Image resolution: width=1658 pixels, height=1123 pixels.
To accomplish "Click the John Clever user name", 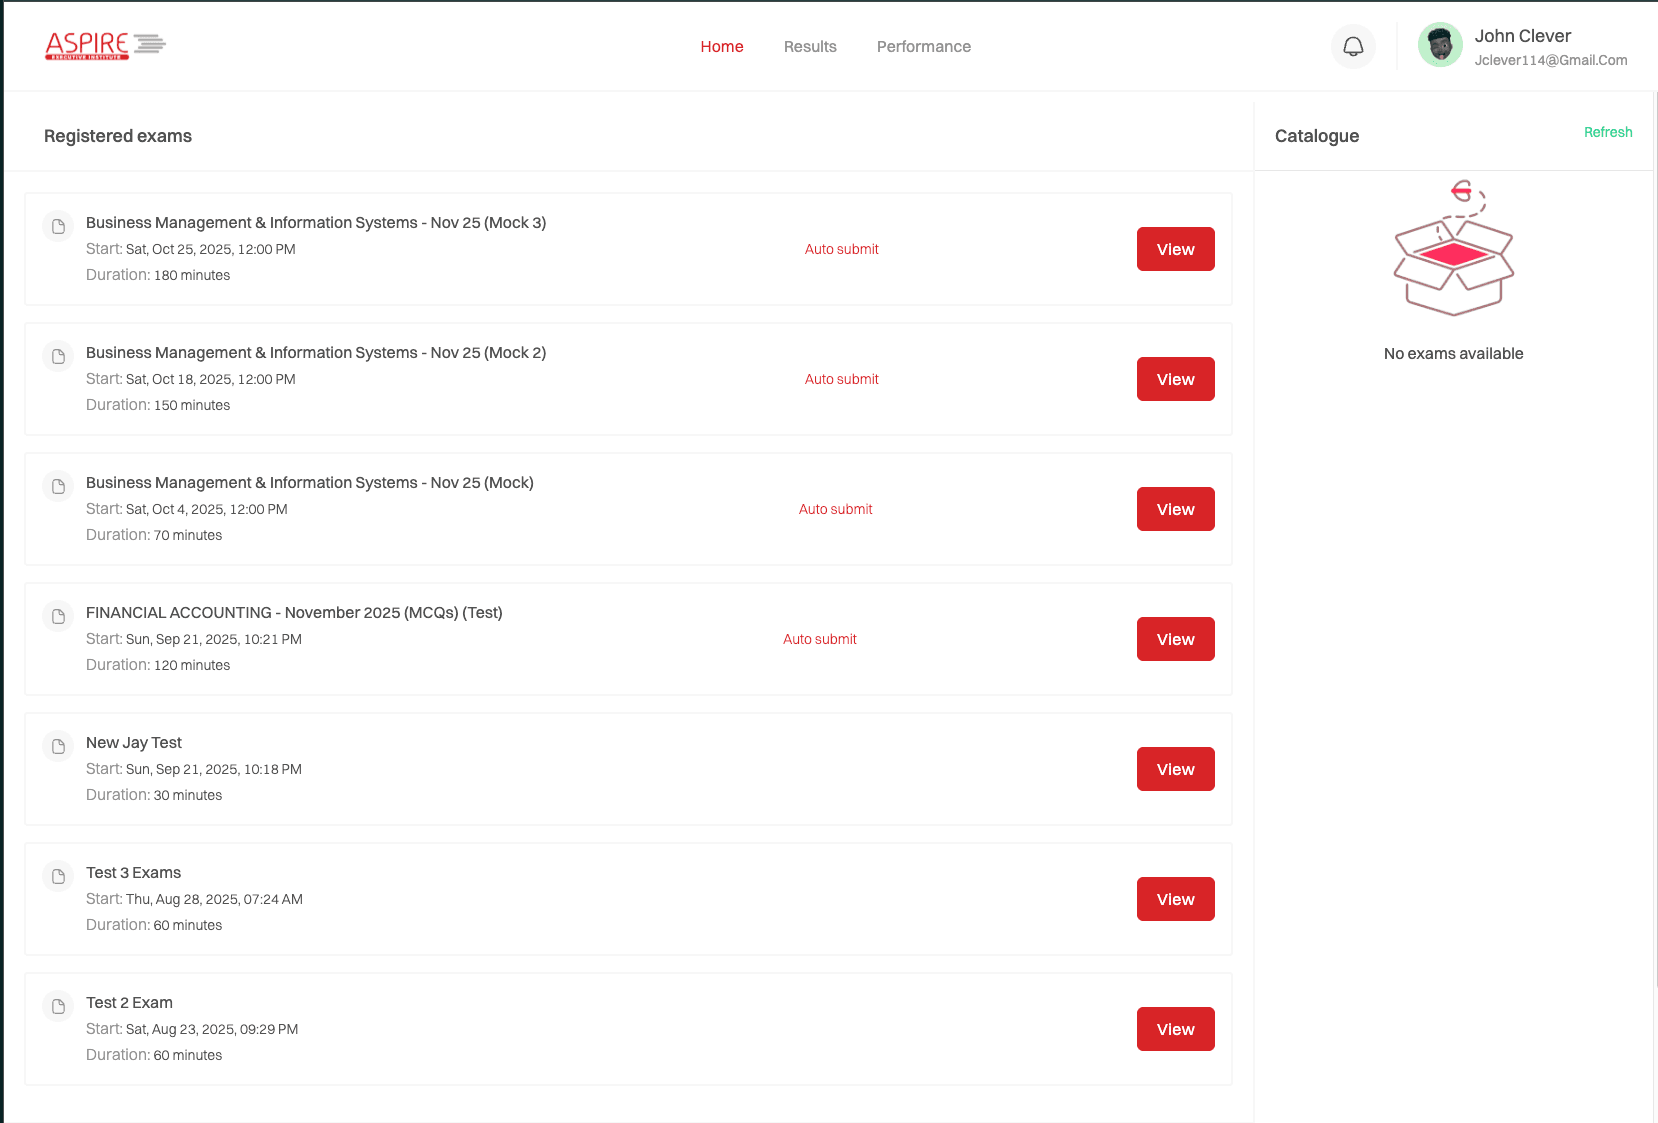I will (x=1523, y=36).
